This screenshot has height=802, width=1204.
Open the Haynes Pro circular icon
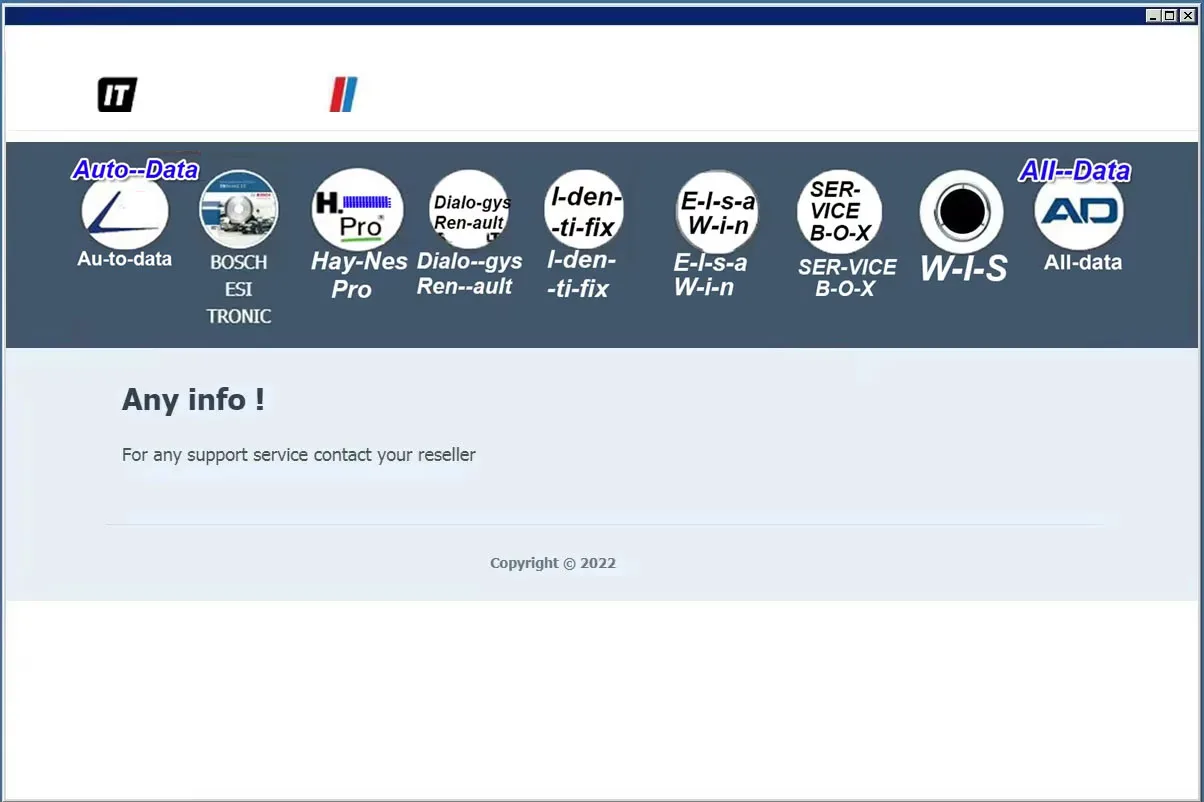pyautogui.click(x=358, y=209)
